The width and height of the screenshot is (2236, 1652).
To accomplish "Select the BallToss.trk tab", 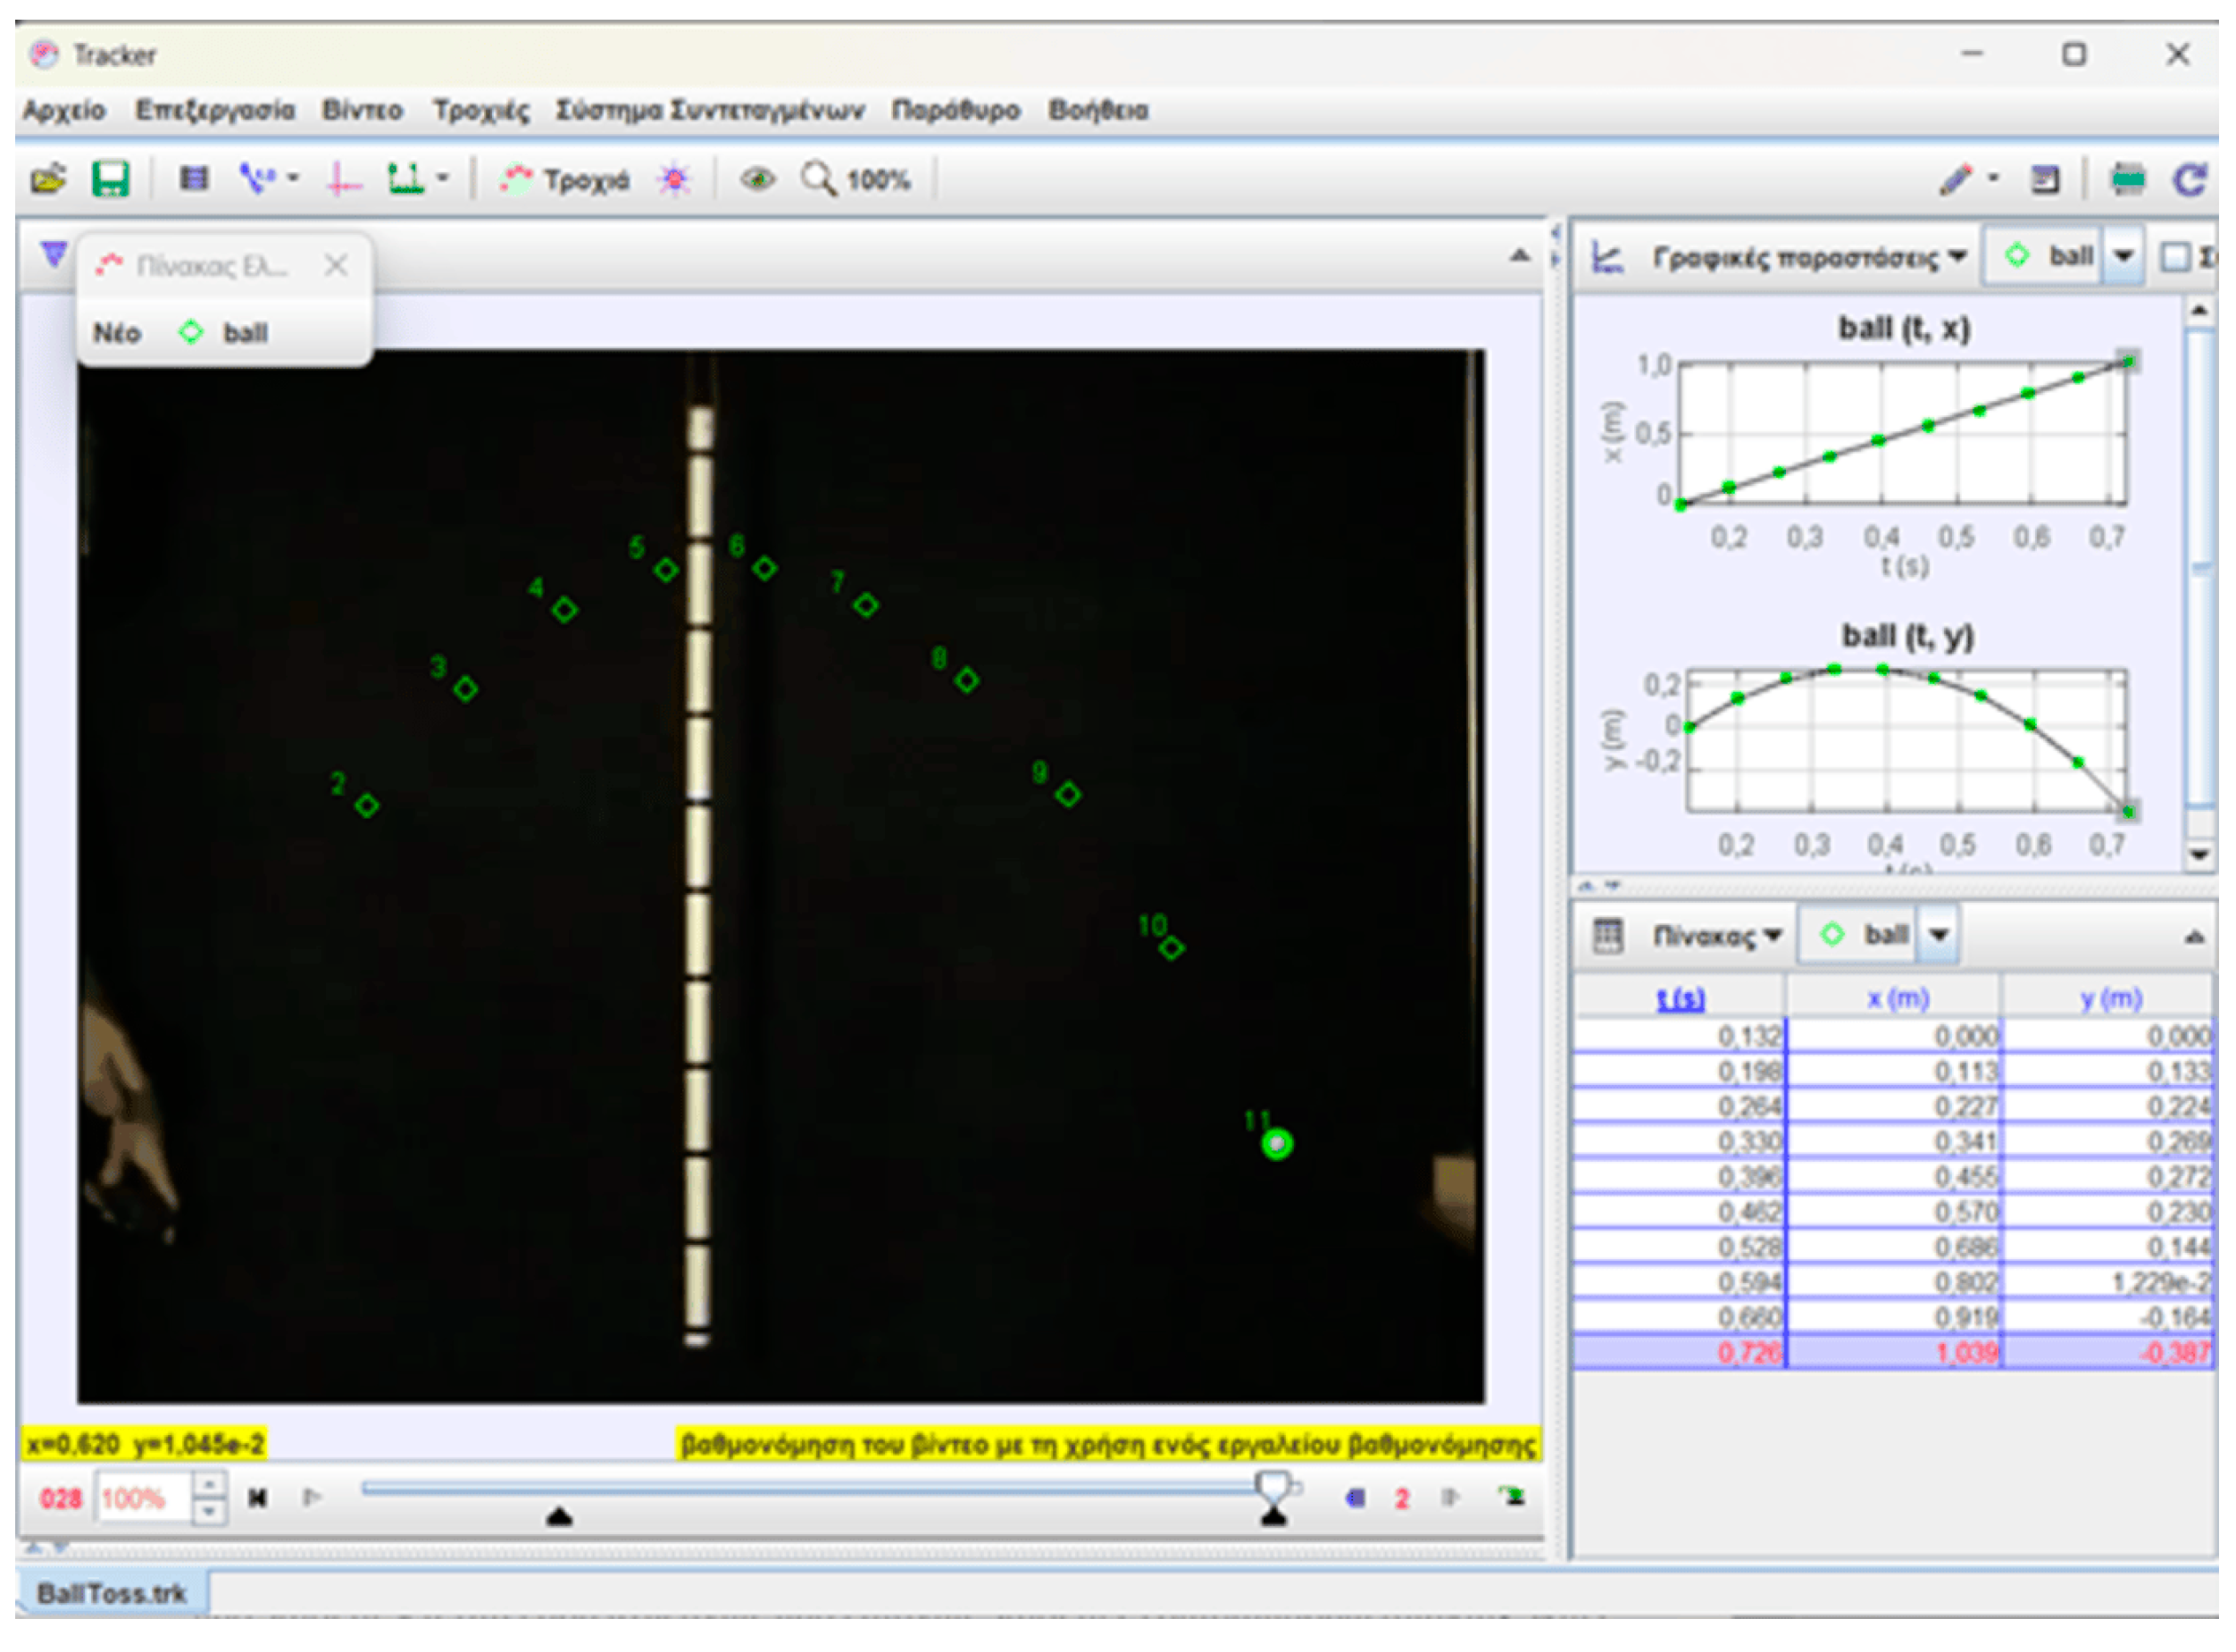I will click(x=111, y=1595).
